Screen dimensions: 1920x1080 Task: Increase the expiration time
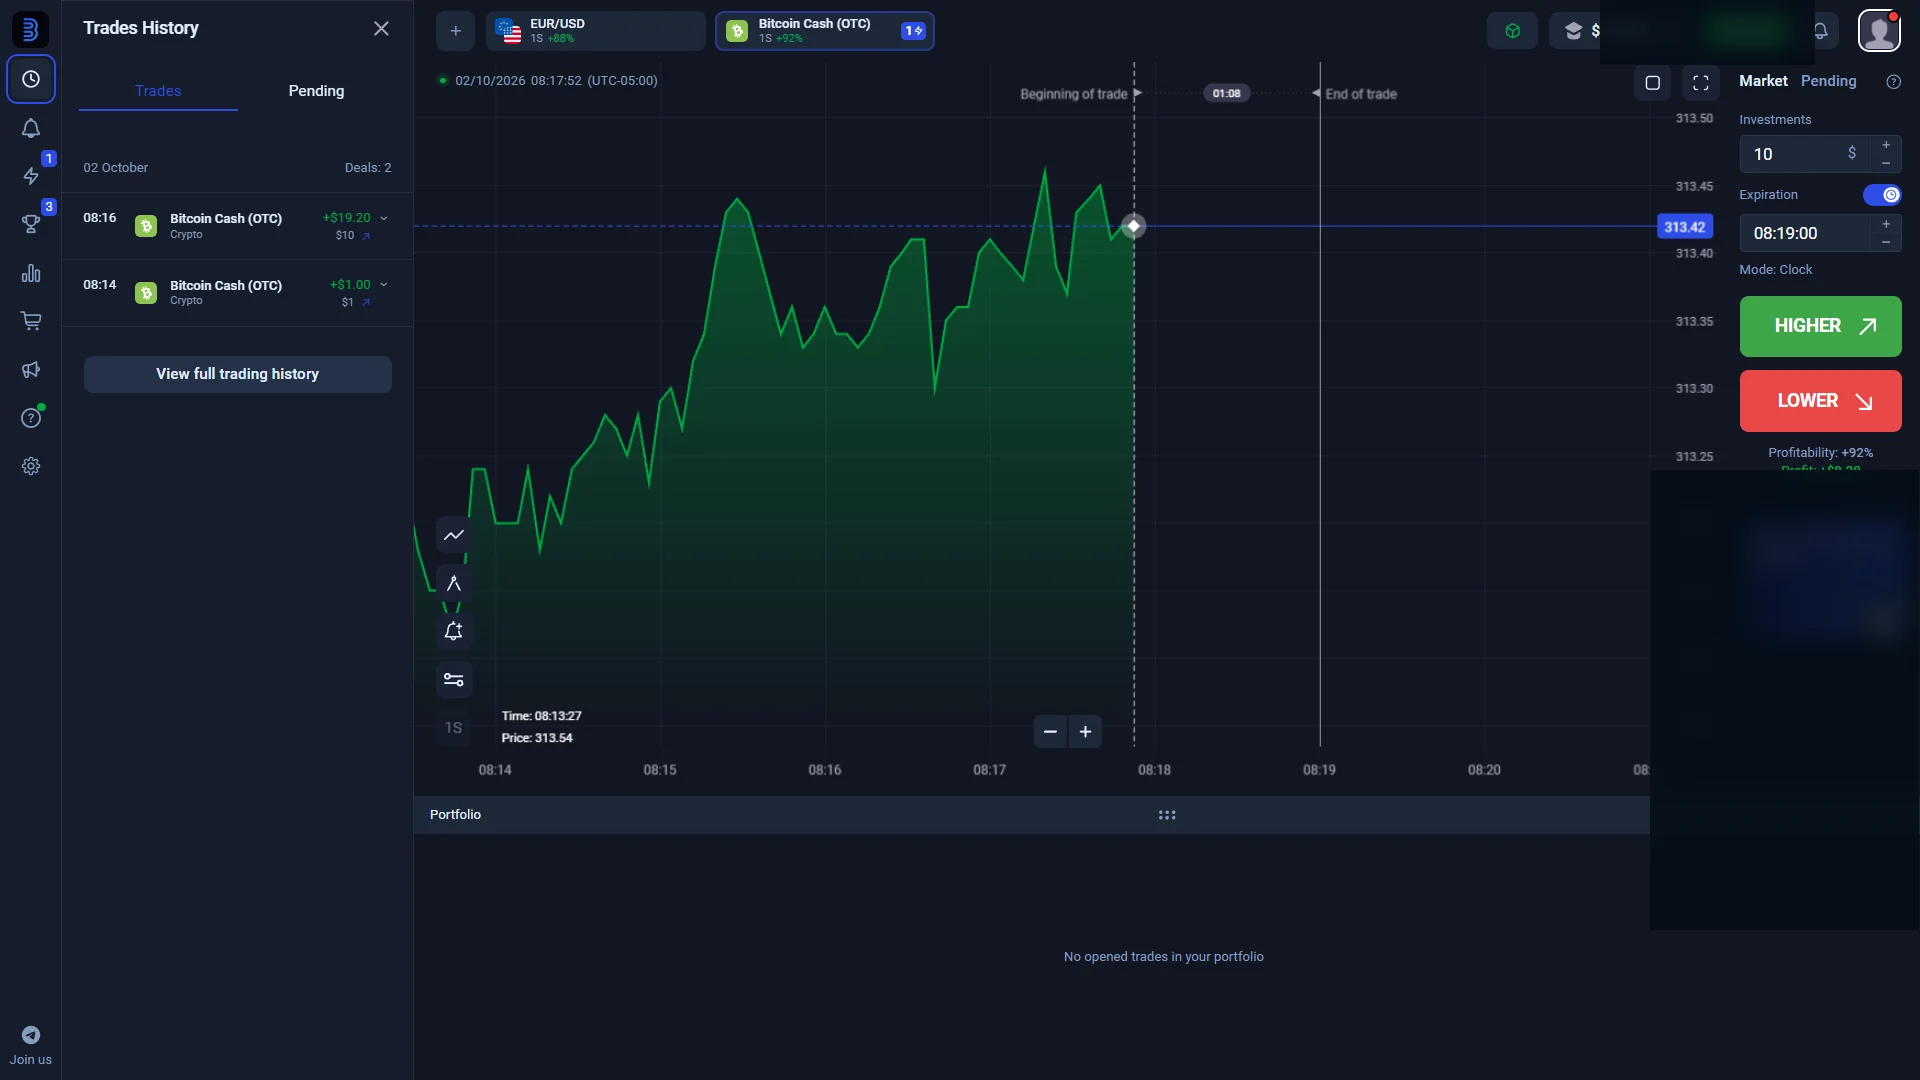(1886, 224)
